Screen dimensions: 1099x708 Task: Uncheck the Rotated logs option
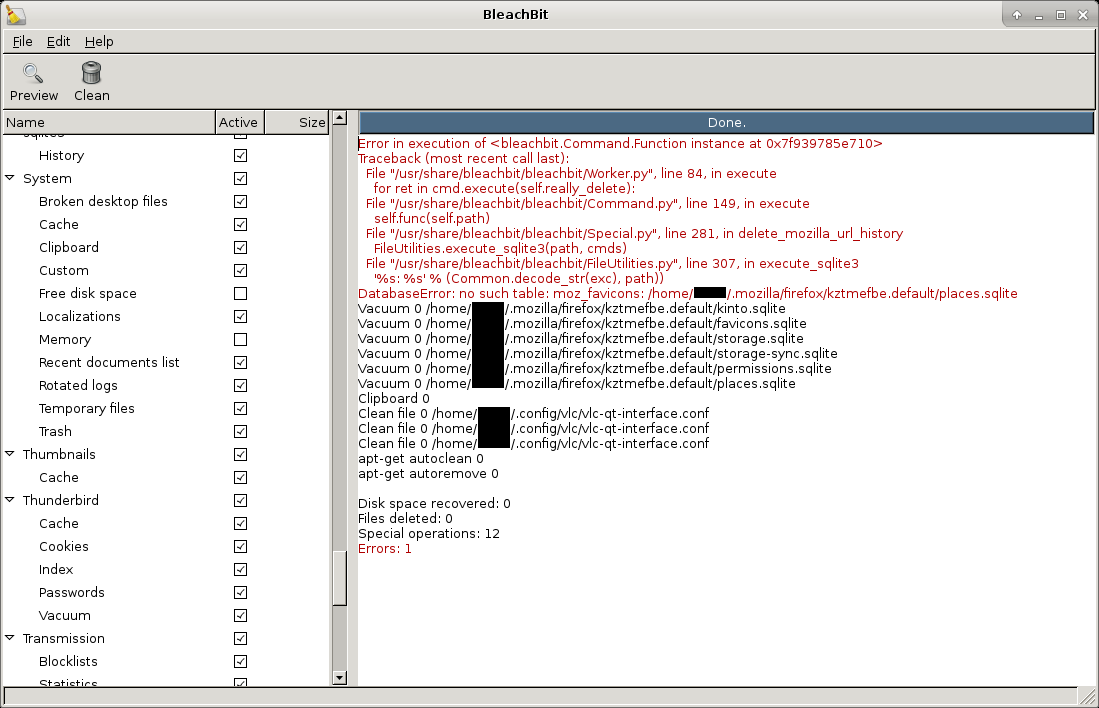click(x=240, y=385)
